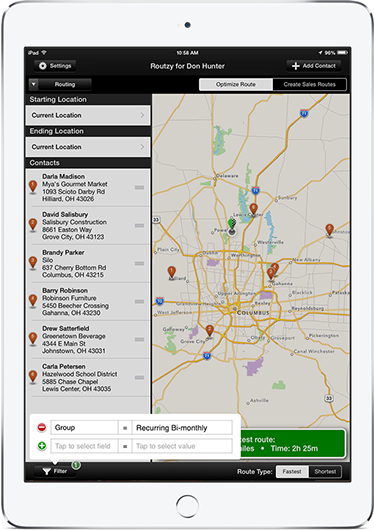
Task: Switch to the Optimize Route tab
Action: tap(236, 85)
